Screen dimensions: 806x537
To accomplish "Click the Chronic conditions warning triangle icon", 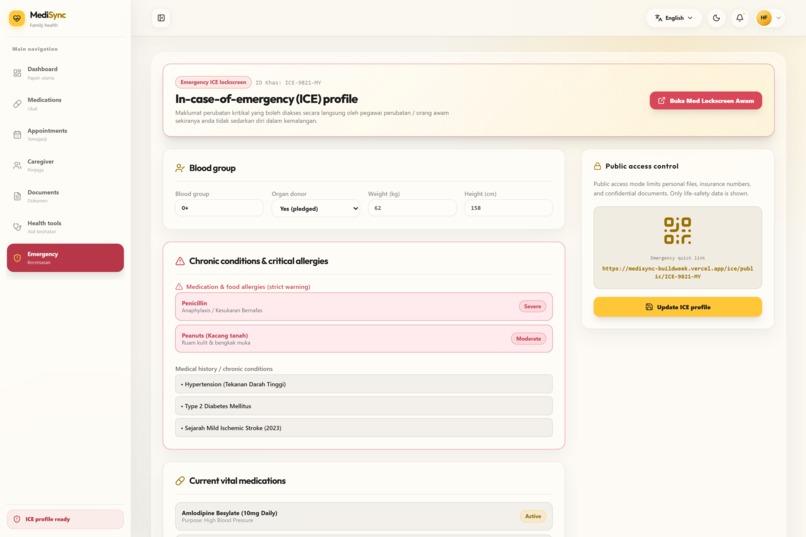I will [x=180, y=261].
